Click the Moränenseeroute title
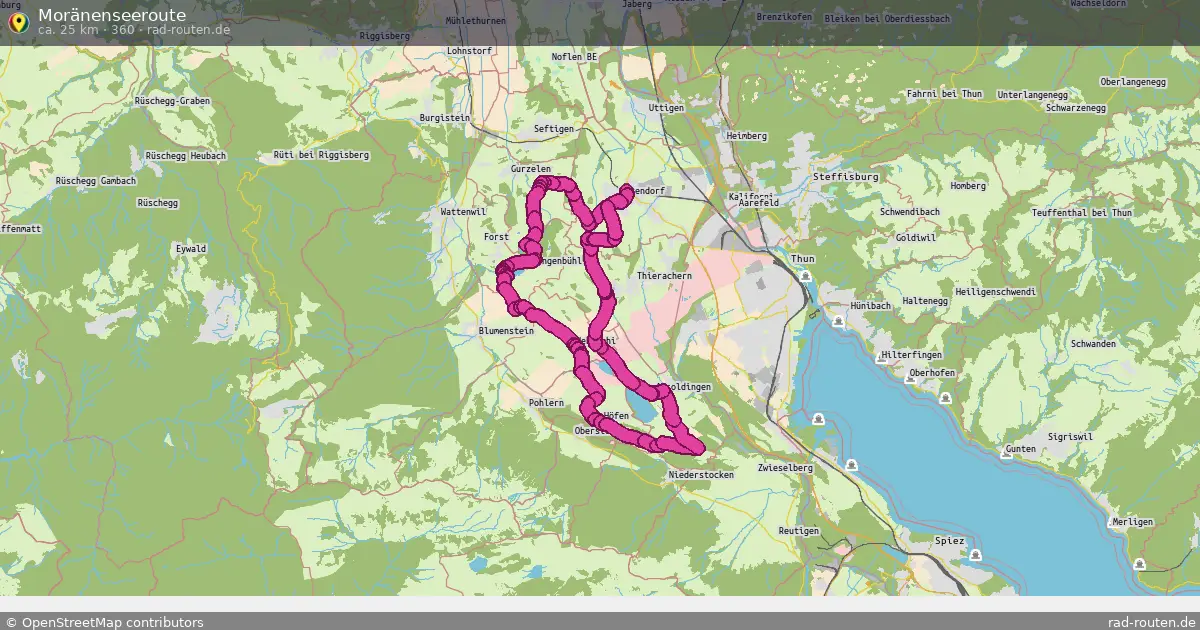Screen dimensions: 1200x630 click(112, 15)
